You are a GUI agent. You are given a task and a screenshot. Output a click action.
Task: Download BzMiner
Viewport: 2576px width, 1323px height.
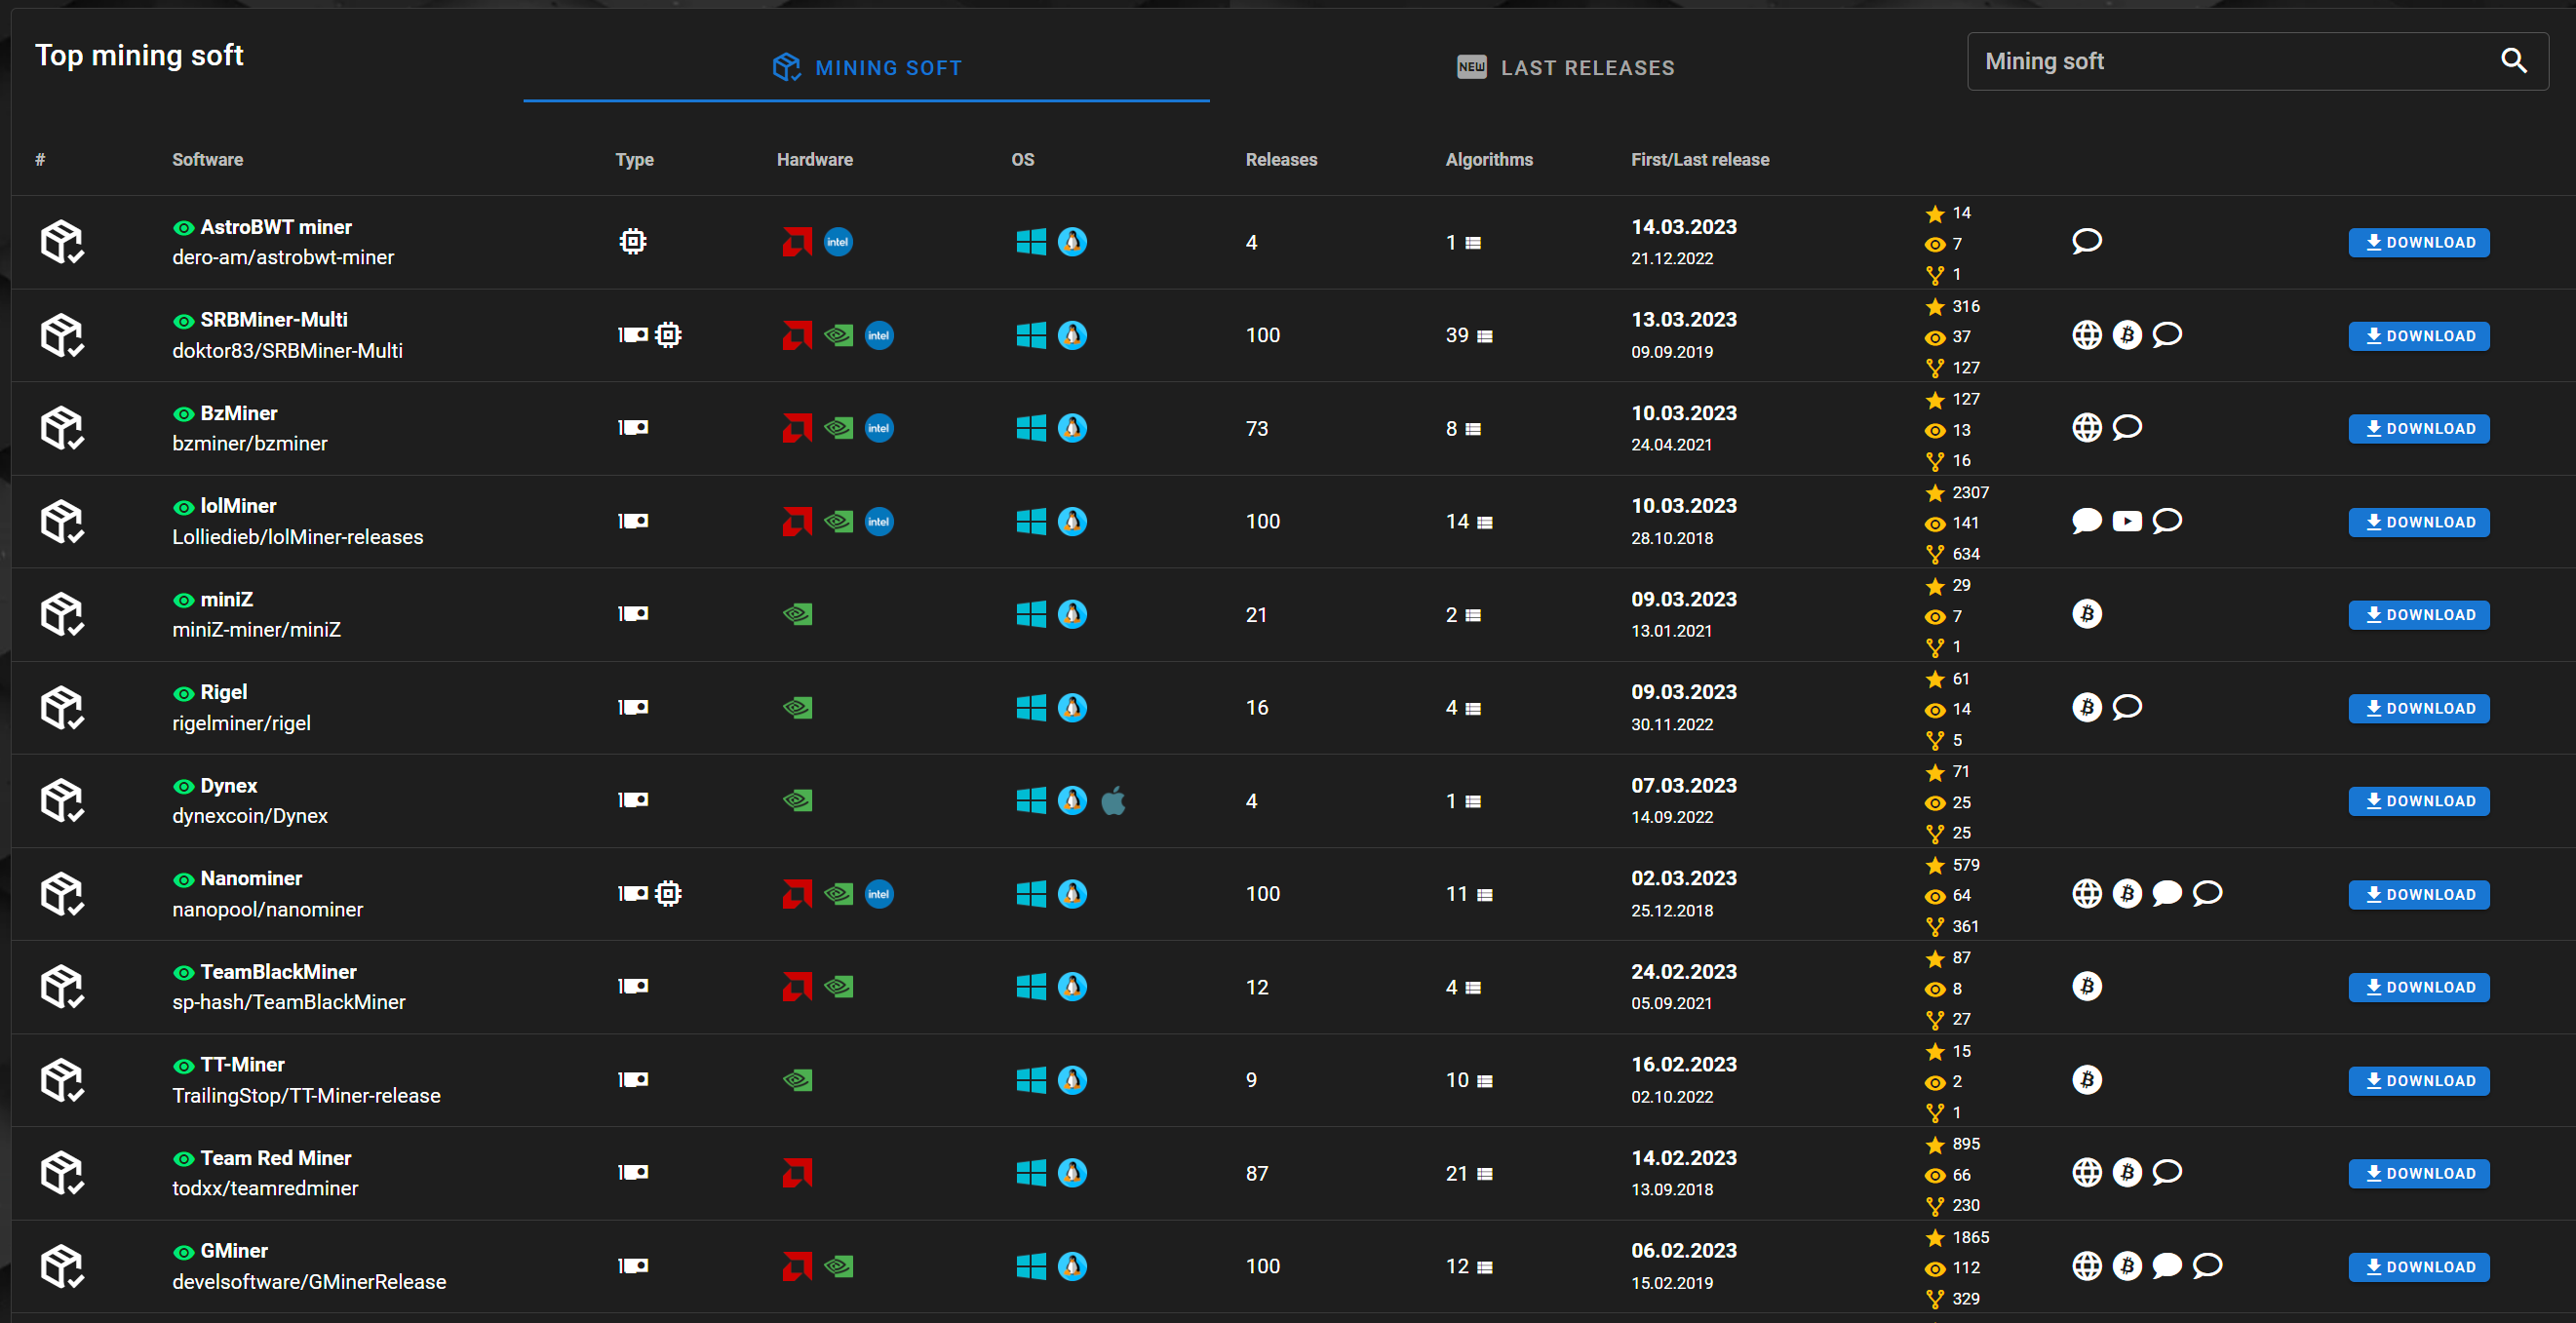coord(2418,429)
